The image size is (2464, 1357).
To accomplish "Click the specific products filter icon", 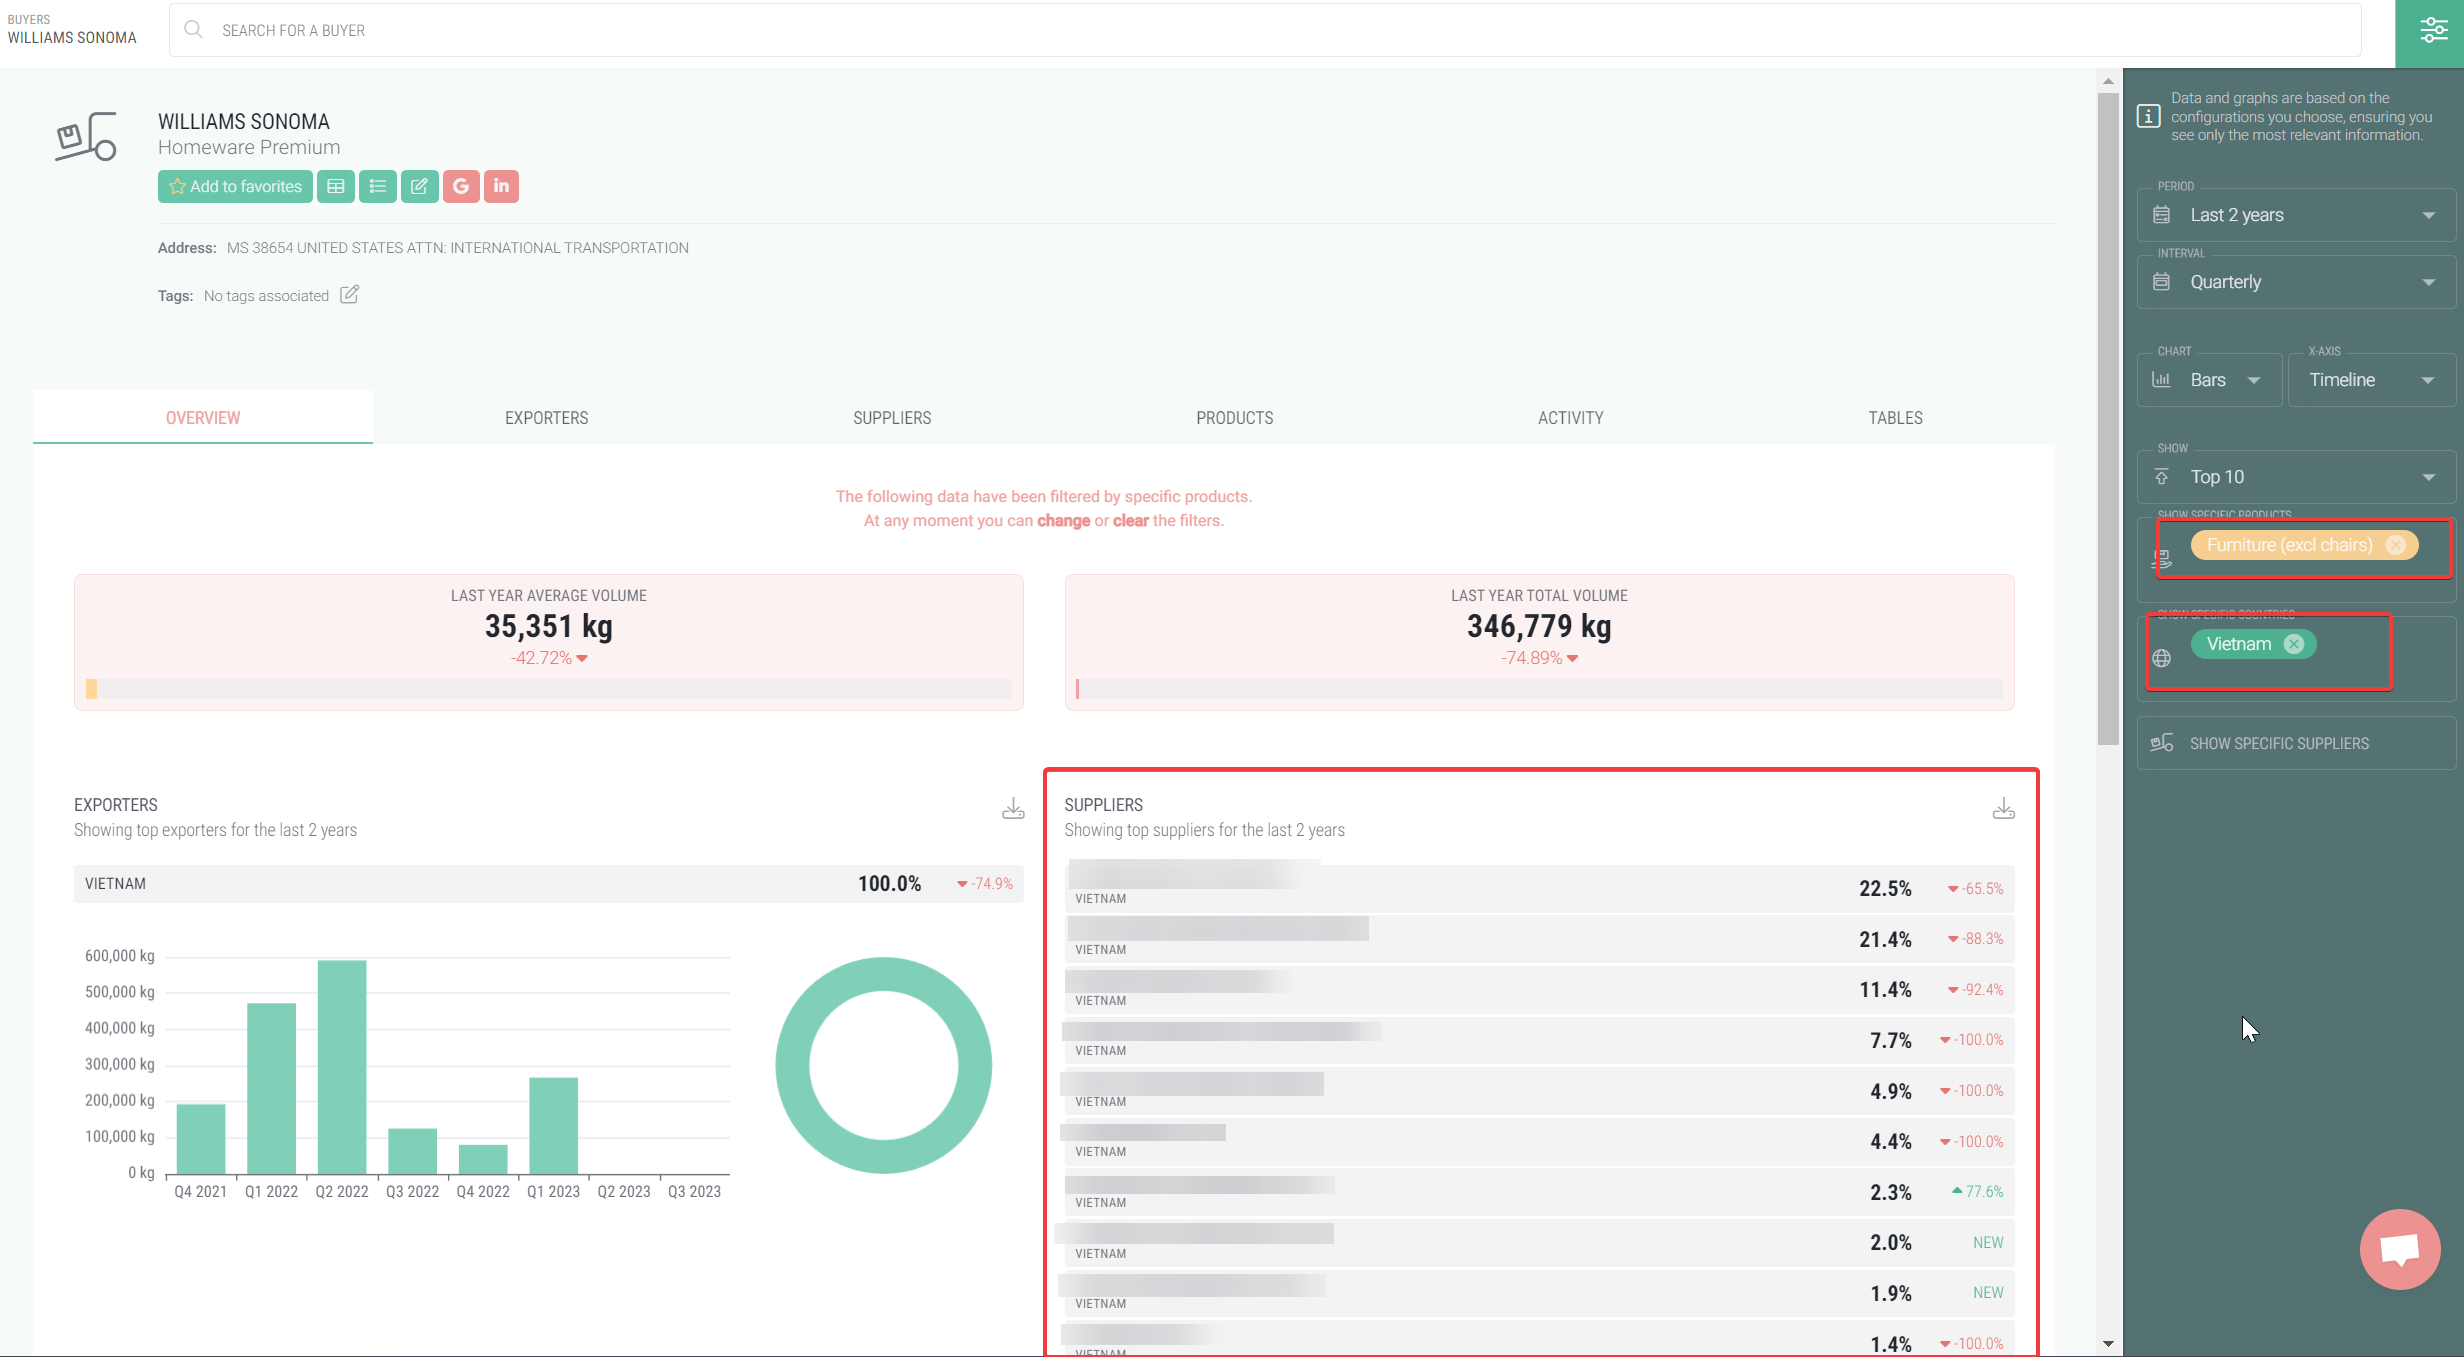I will 2162,559.
